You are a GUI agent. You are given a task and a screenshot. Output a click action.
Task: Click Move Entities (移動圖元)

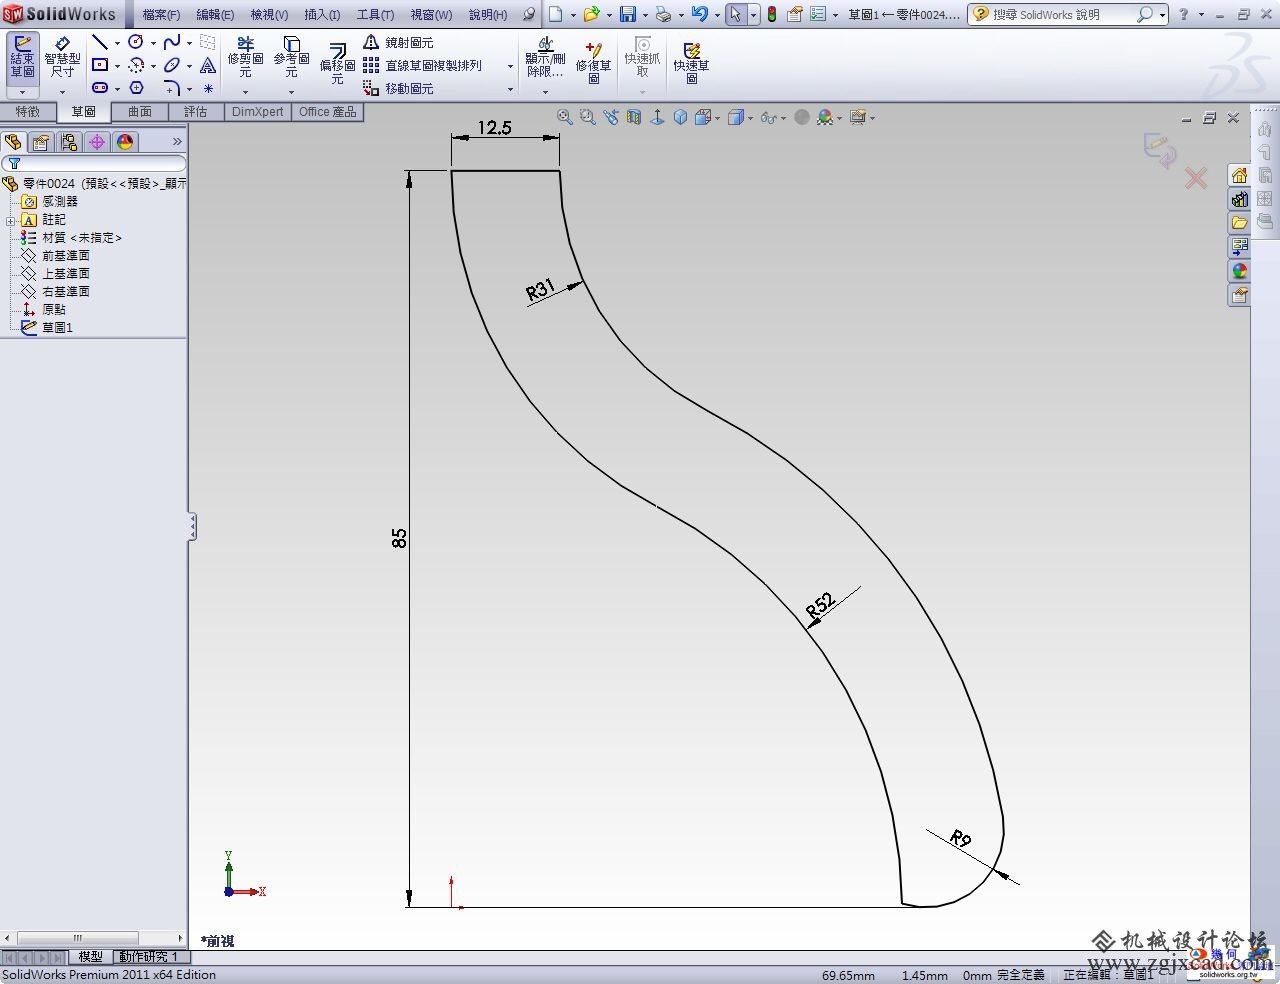(x=398, y=89)
